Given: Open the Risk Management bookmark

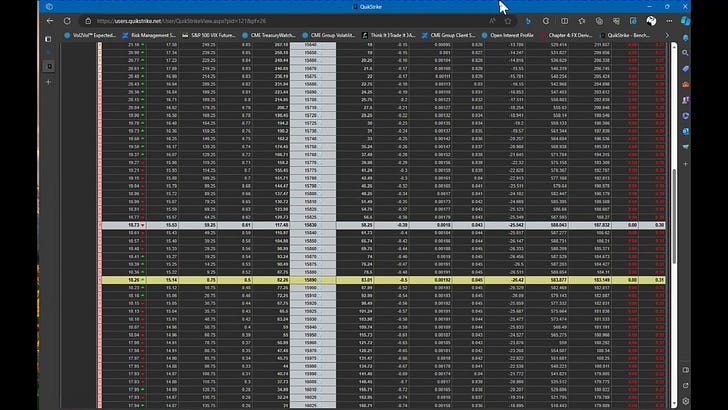Looking at the screenshot, I should pos(149,35).
